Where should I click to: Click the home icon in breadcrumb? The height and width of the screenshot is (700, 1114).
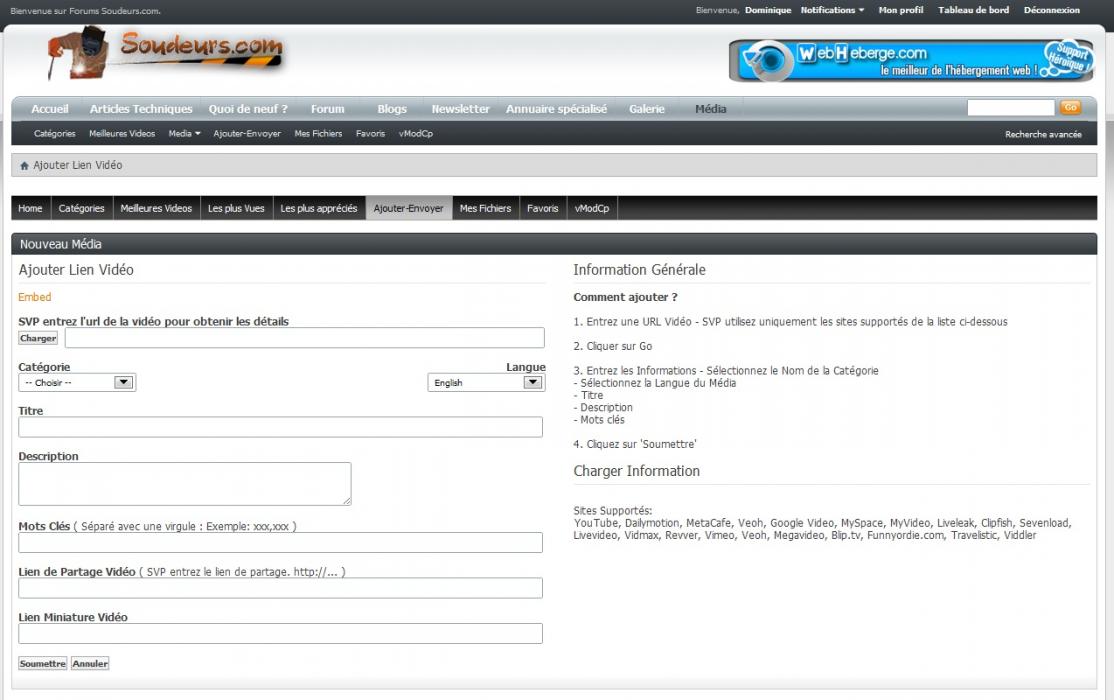24,166
